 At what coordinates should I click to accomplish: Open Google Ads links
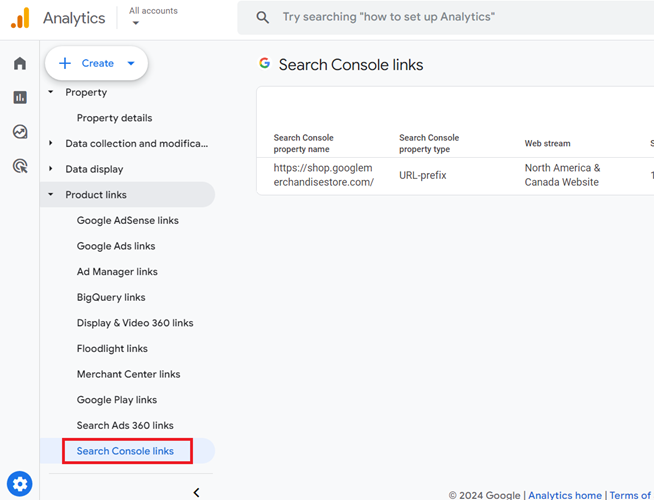click(116, 246)
